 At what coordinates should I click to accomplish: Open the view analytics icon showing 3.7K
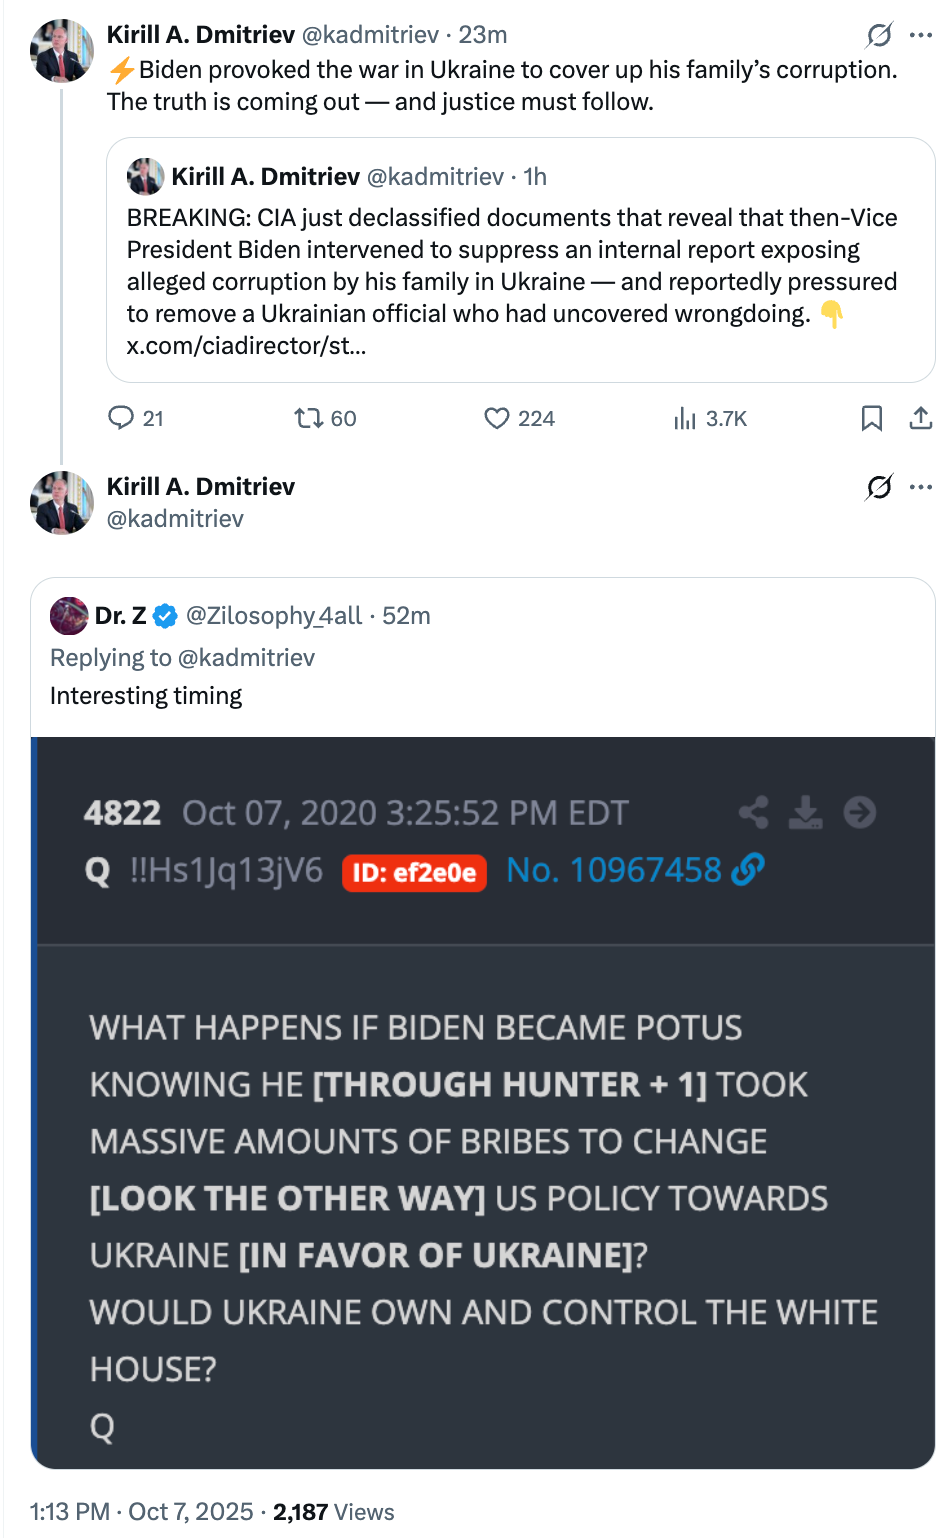[685, 418]
